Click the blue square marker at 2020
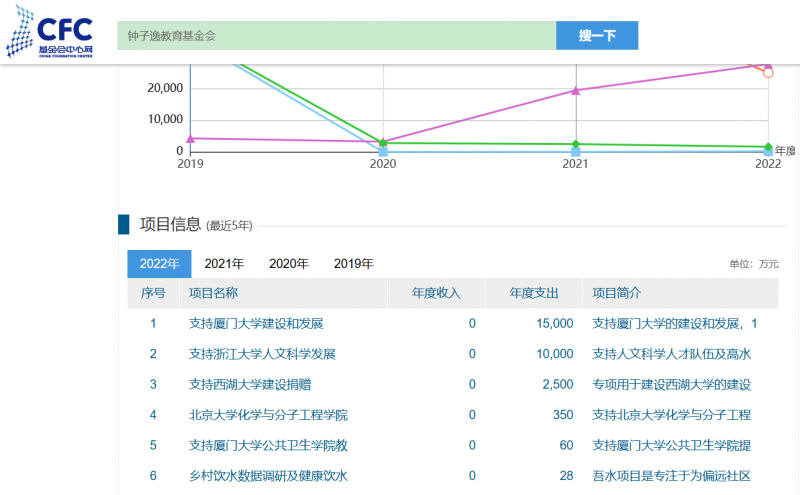The image size is (800, 495). [383, 152]
